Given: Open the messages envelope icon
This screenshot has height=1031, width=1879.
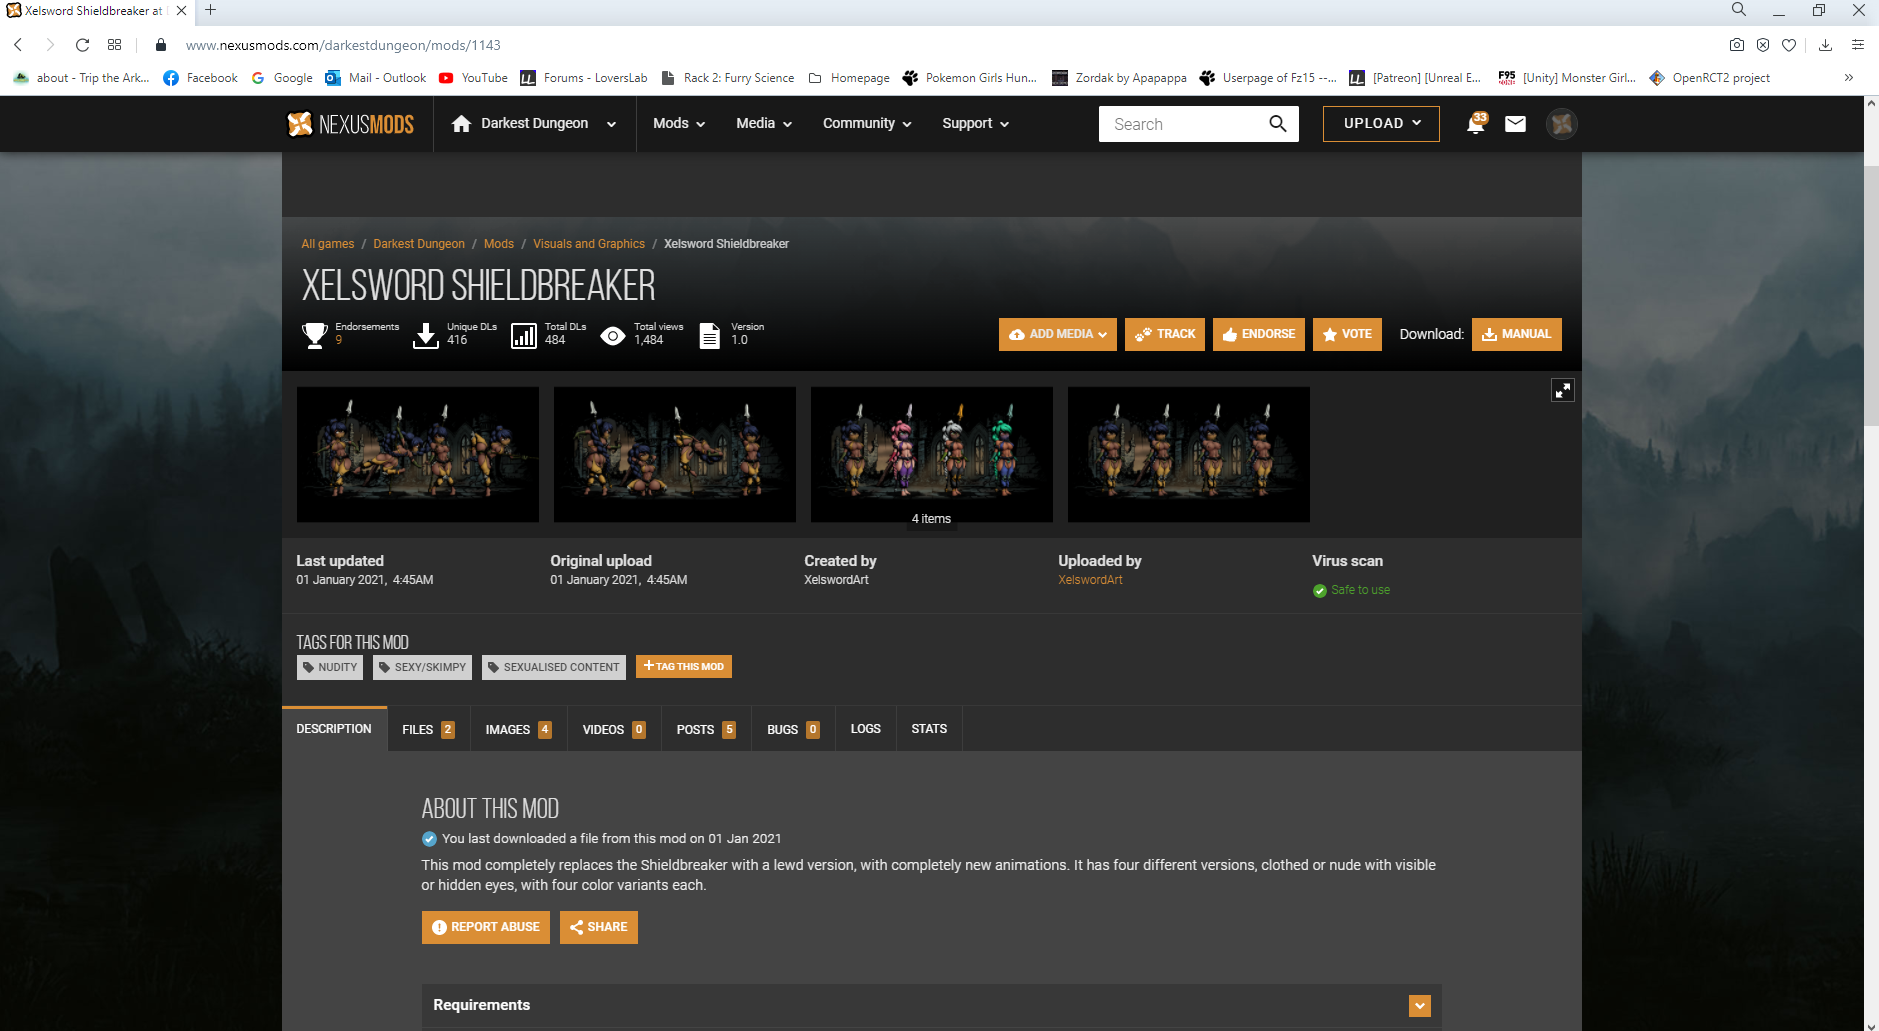Looking at the screenshot, I should pyautogui.click(x=1515, y=124).
